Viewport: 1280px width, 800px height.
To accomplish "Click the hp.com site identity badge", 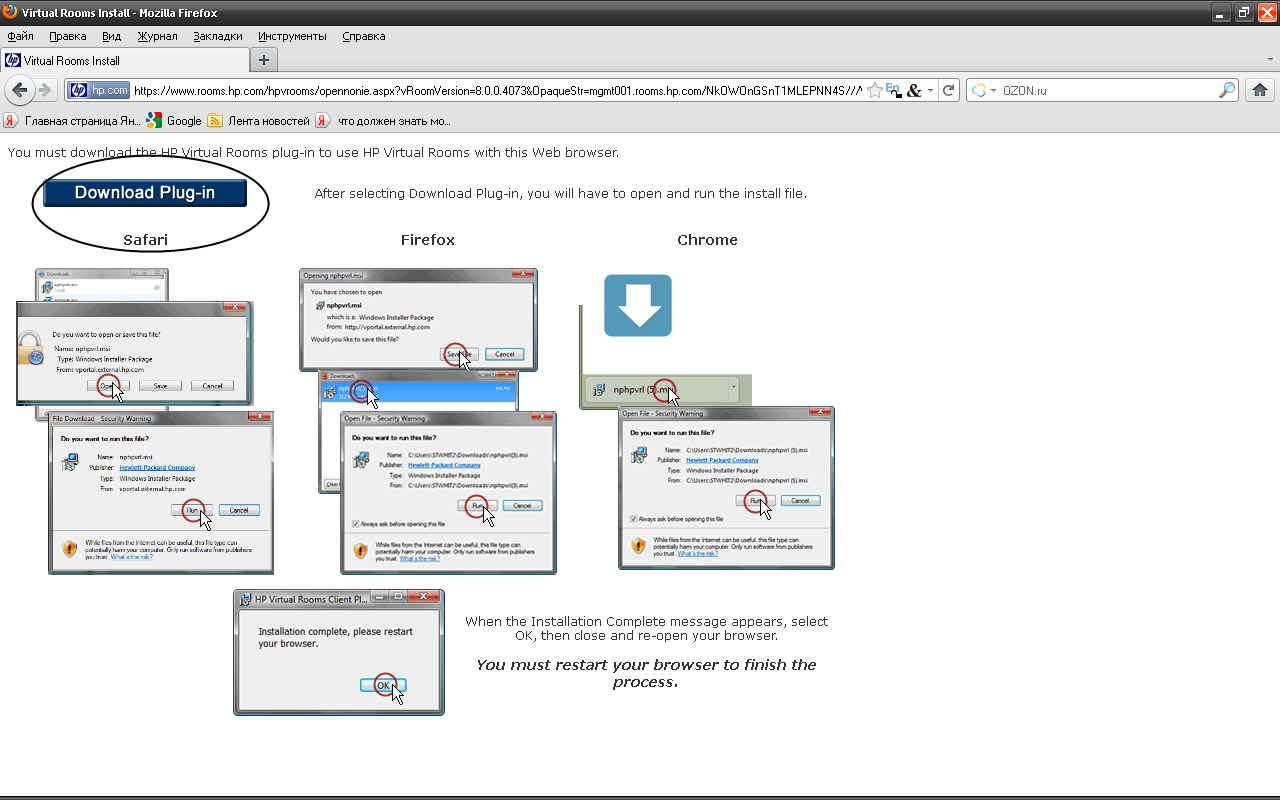I will tap(99, 90).
